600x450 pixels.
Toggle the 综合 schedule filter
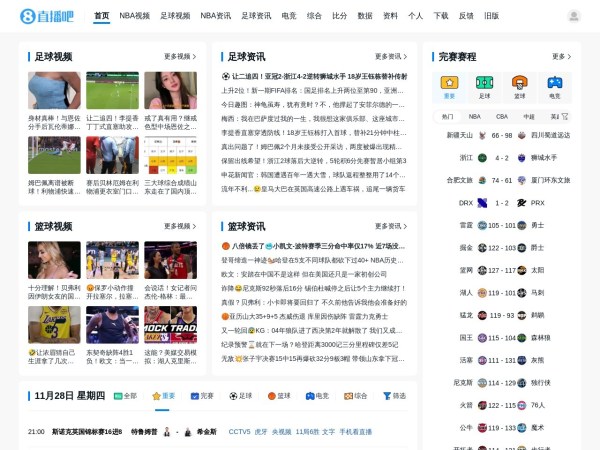pyautogui.click(x=355, y=396)
